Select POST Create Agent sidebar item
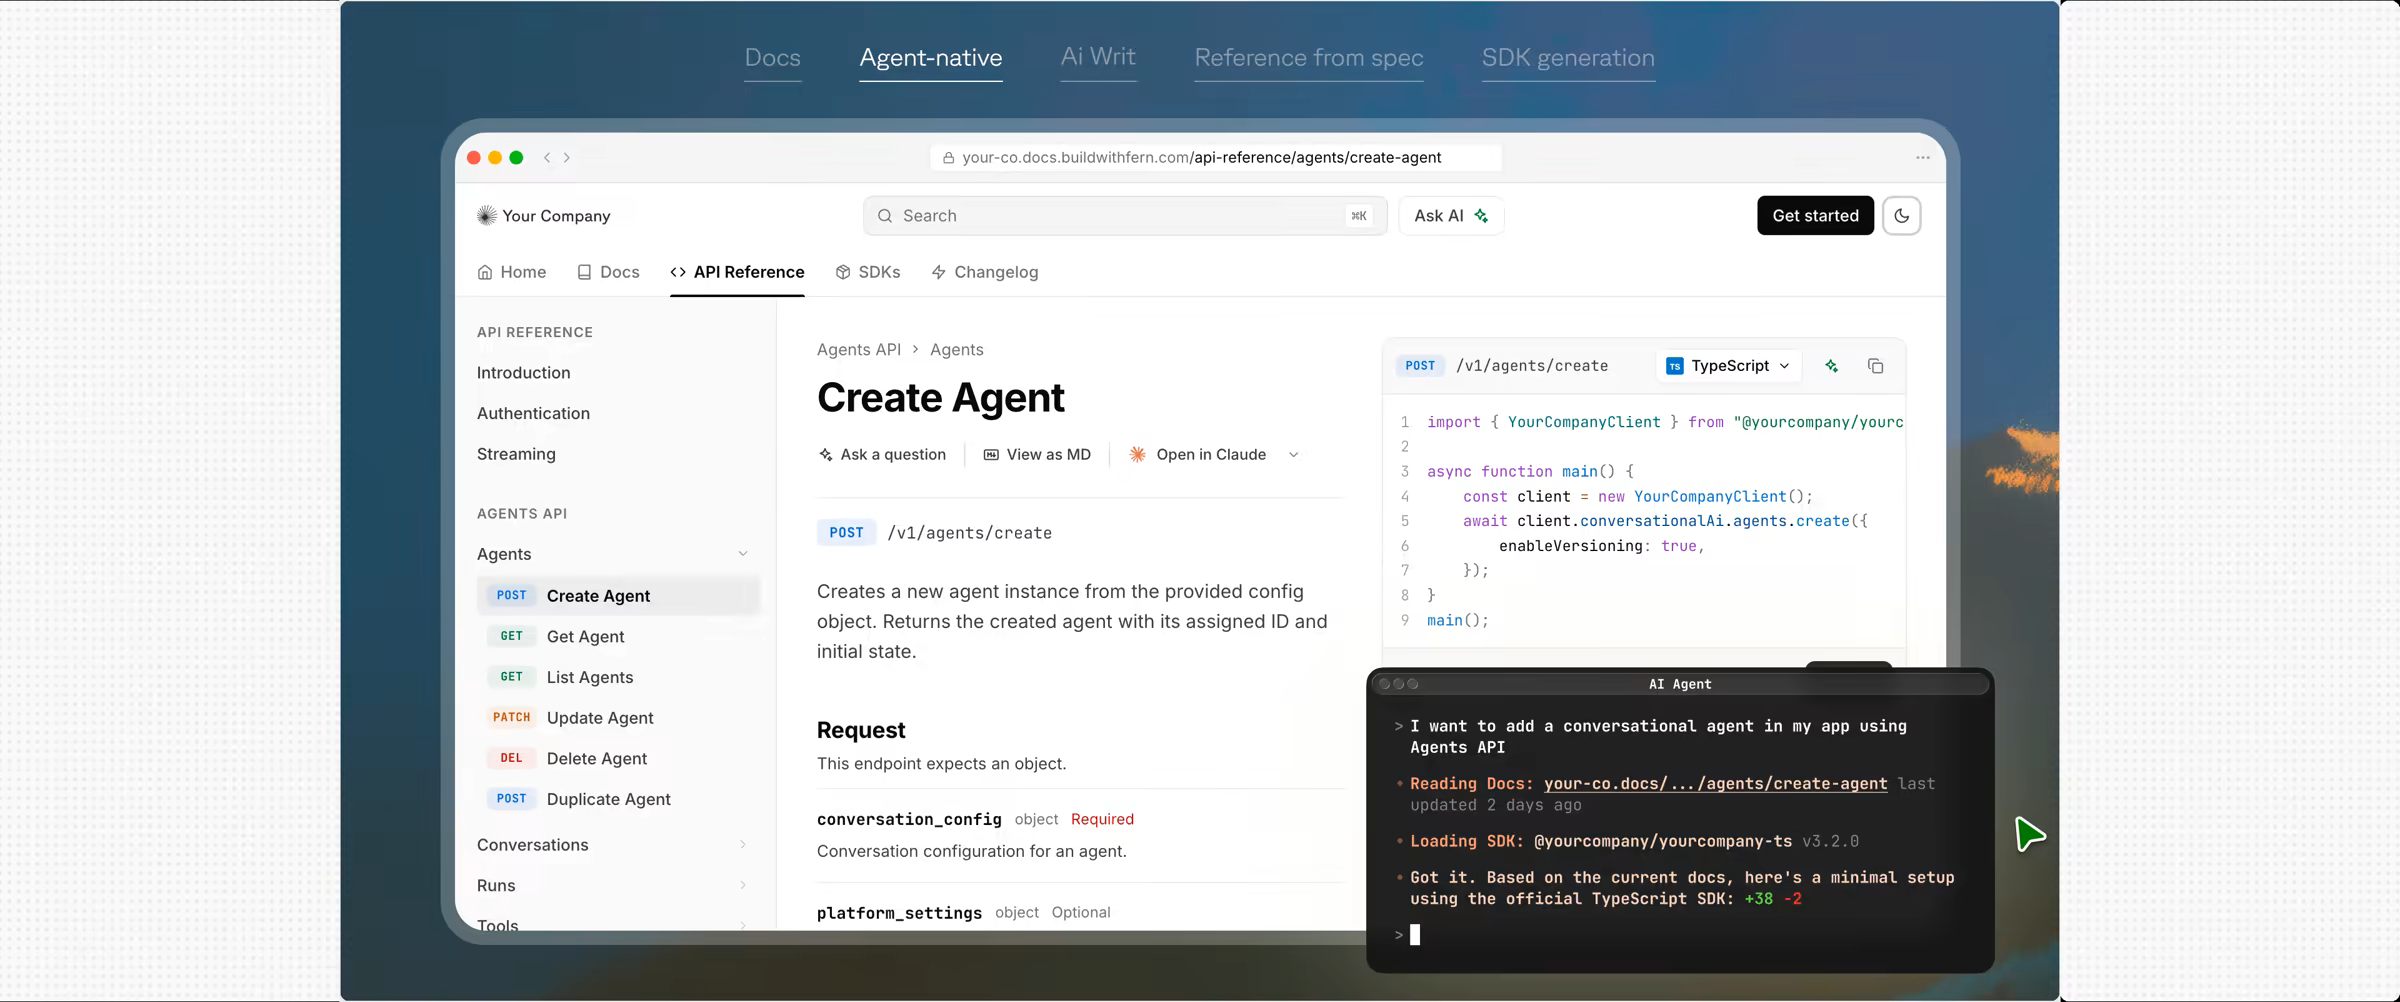The image size is (2400, 1002). [x=618, y=596]
